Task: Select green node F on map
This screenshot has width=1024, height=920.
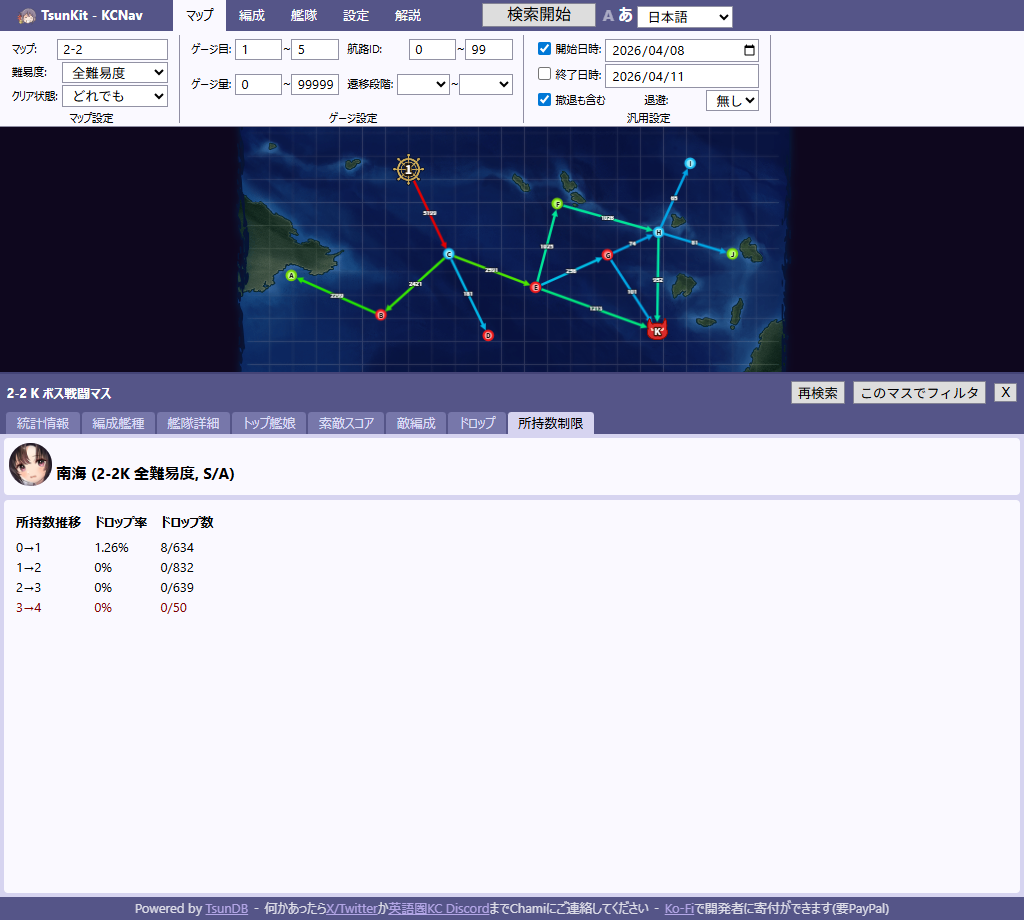Action: coord(557,204)
